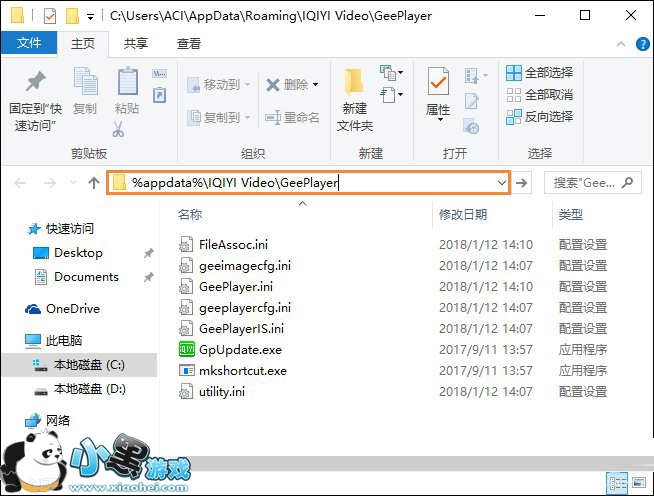
Task: Click the Properties checkmark icon
Action: coord(438,81)
